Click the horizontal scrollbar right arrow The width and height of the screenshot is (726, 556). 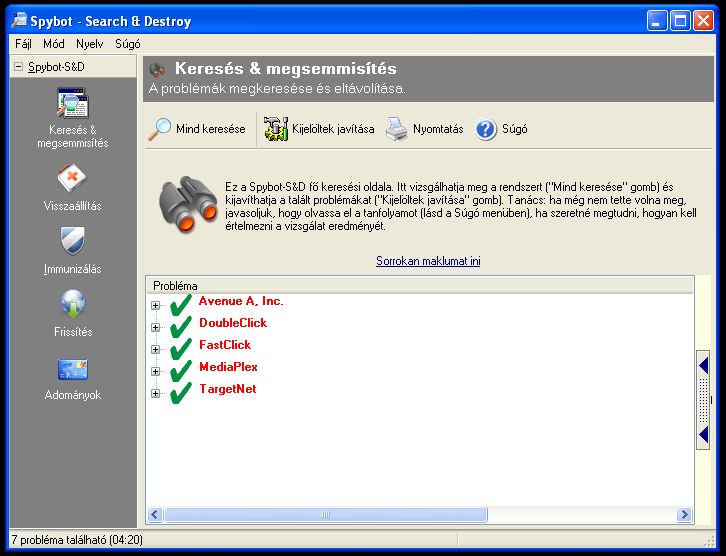click(x=684, y=514)
